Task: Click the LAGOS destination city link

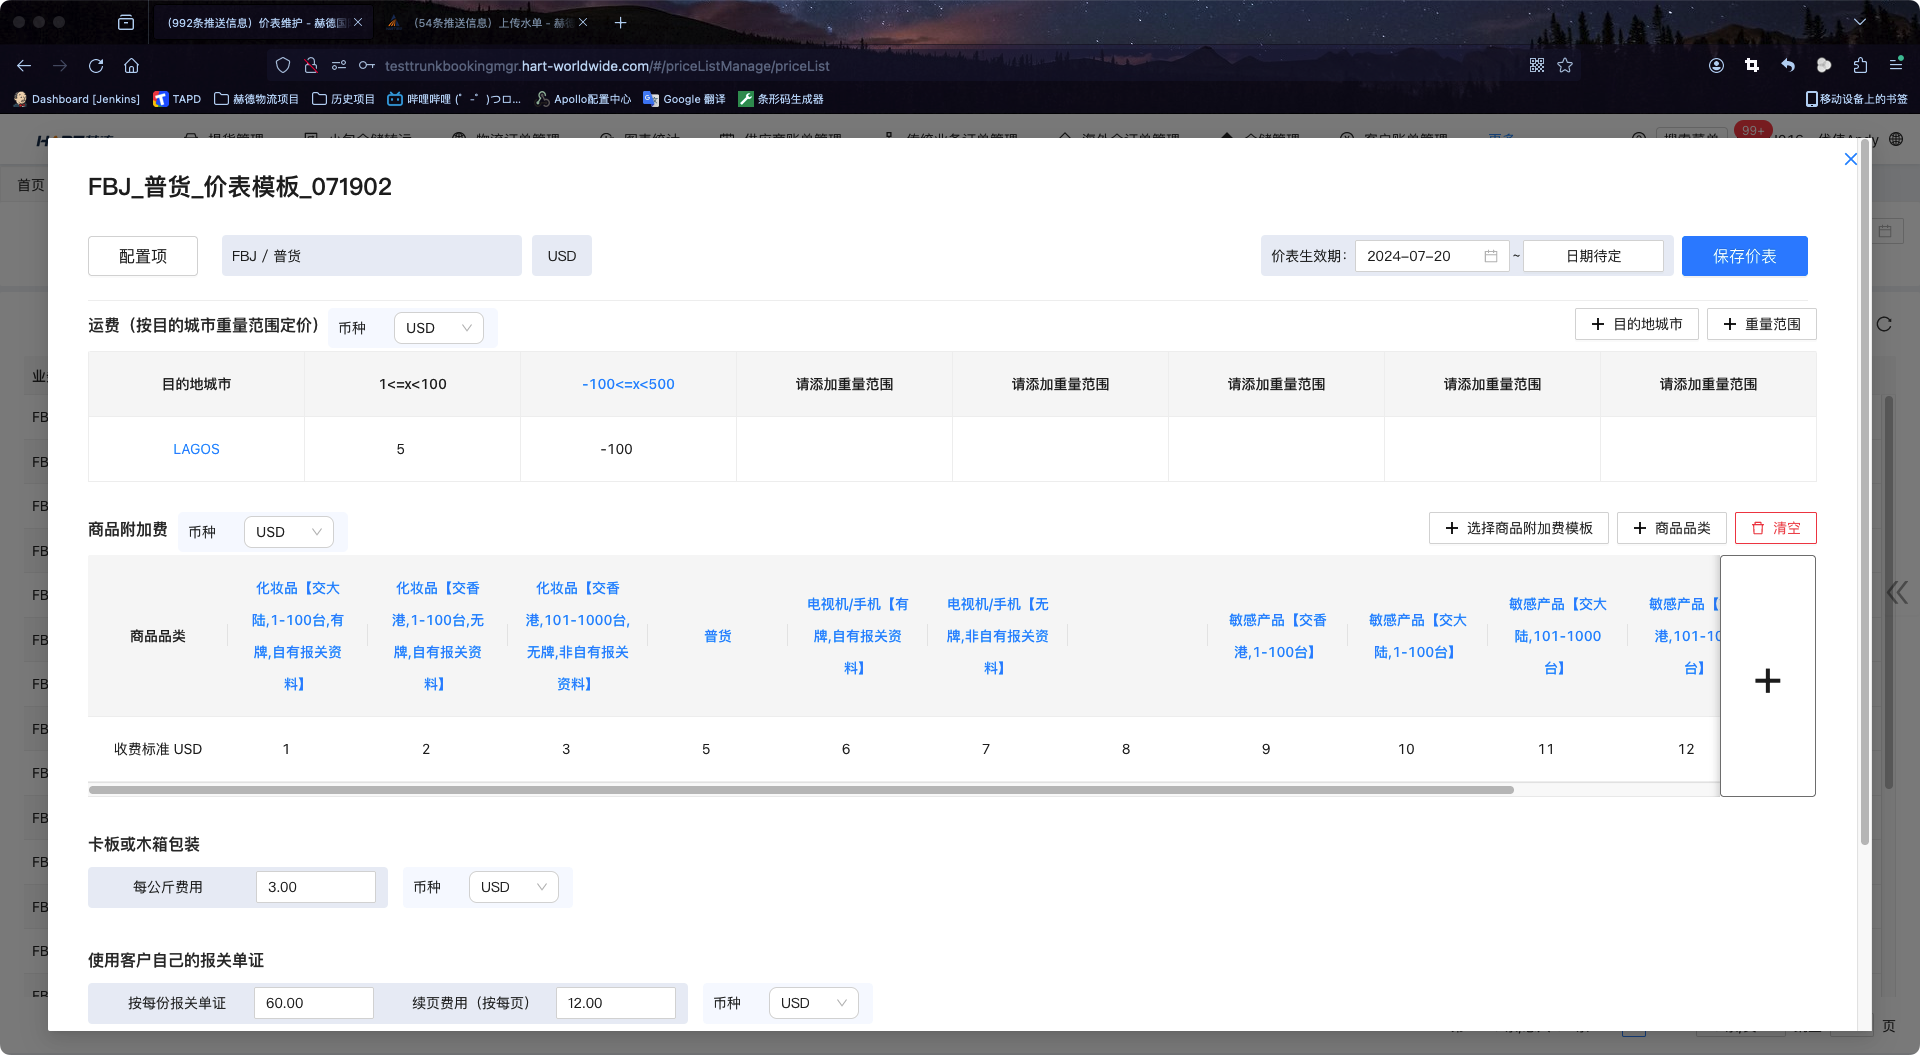Action: coord(196,449)
